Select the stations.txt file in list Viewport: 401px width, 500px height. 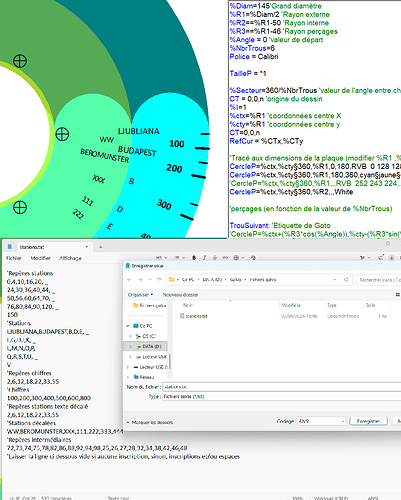194,316
